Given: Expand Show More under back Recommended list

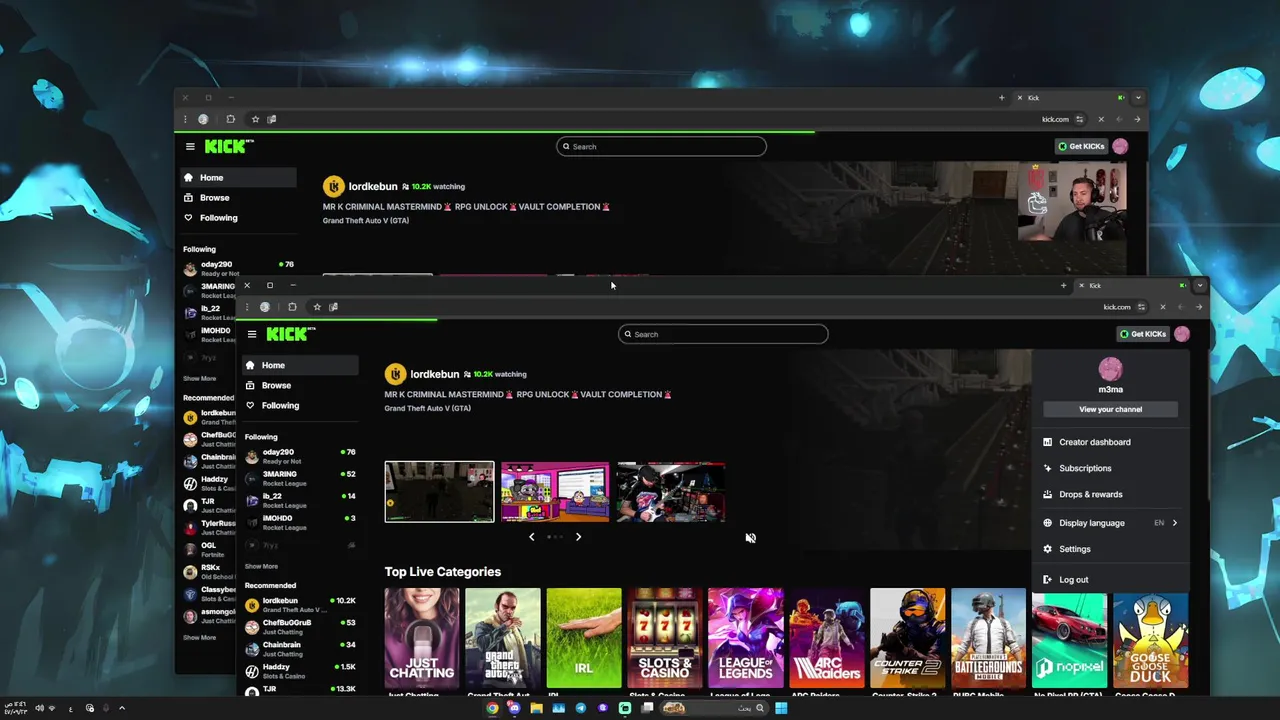Looking at the screenshot, I should point(199,637).
